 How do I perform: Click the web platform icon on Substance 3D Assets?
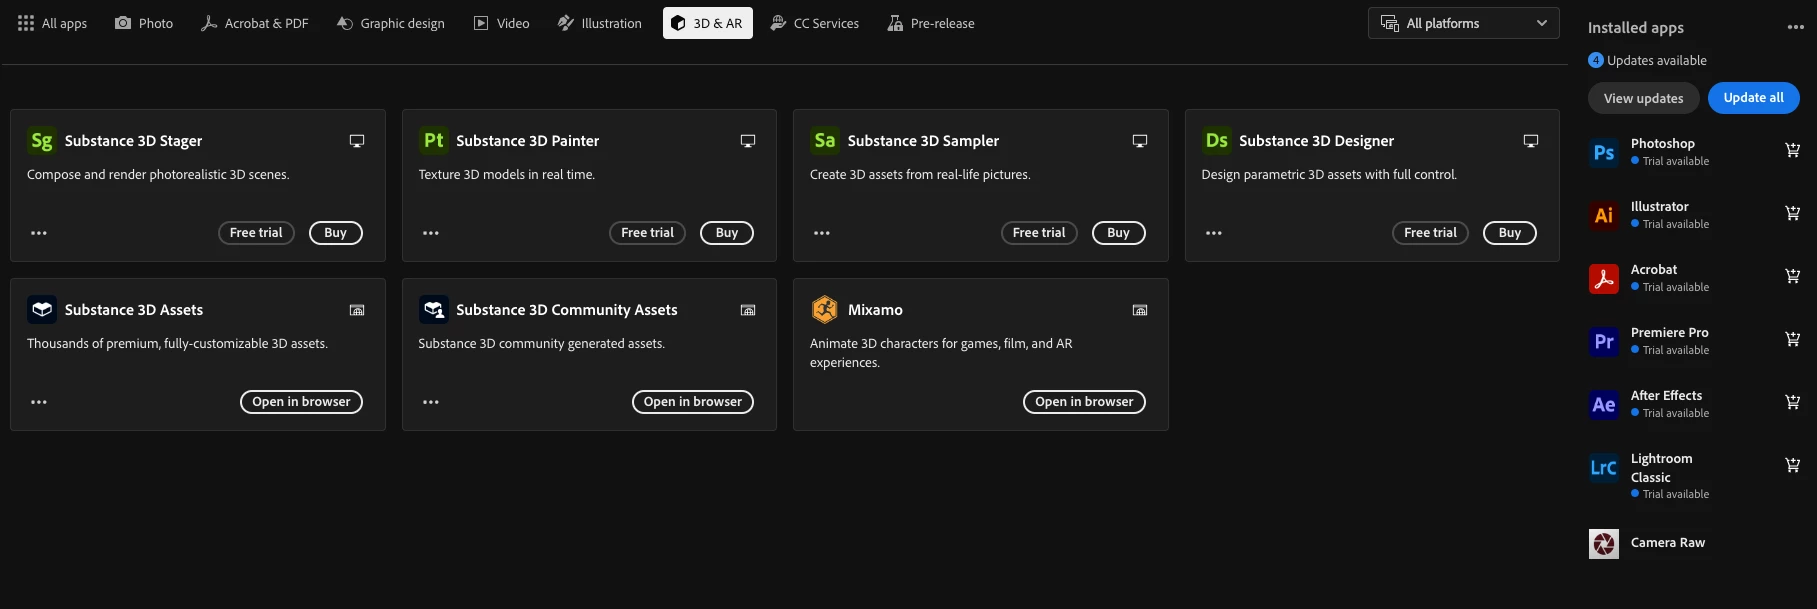[357, 310]
